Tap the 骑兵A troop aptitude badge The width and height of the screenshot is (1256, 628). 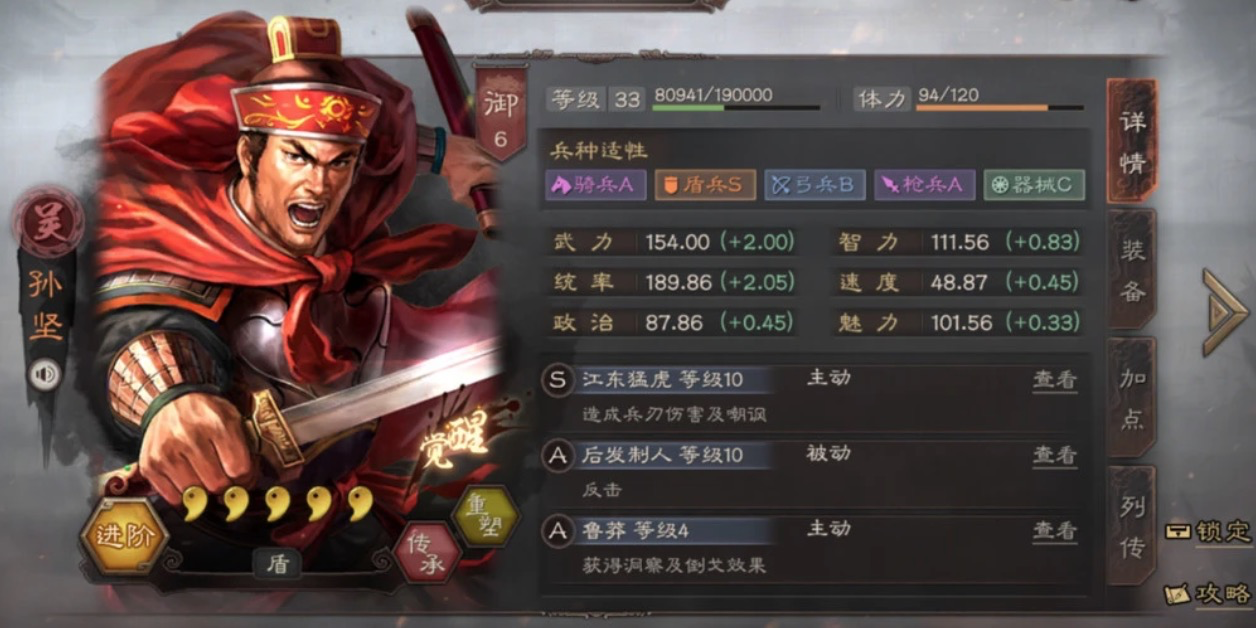tap(596, 185)
